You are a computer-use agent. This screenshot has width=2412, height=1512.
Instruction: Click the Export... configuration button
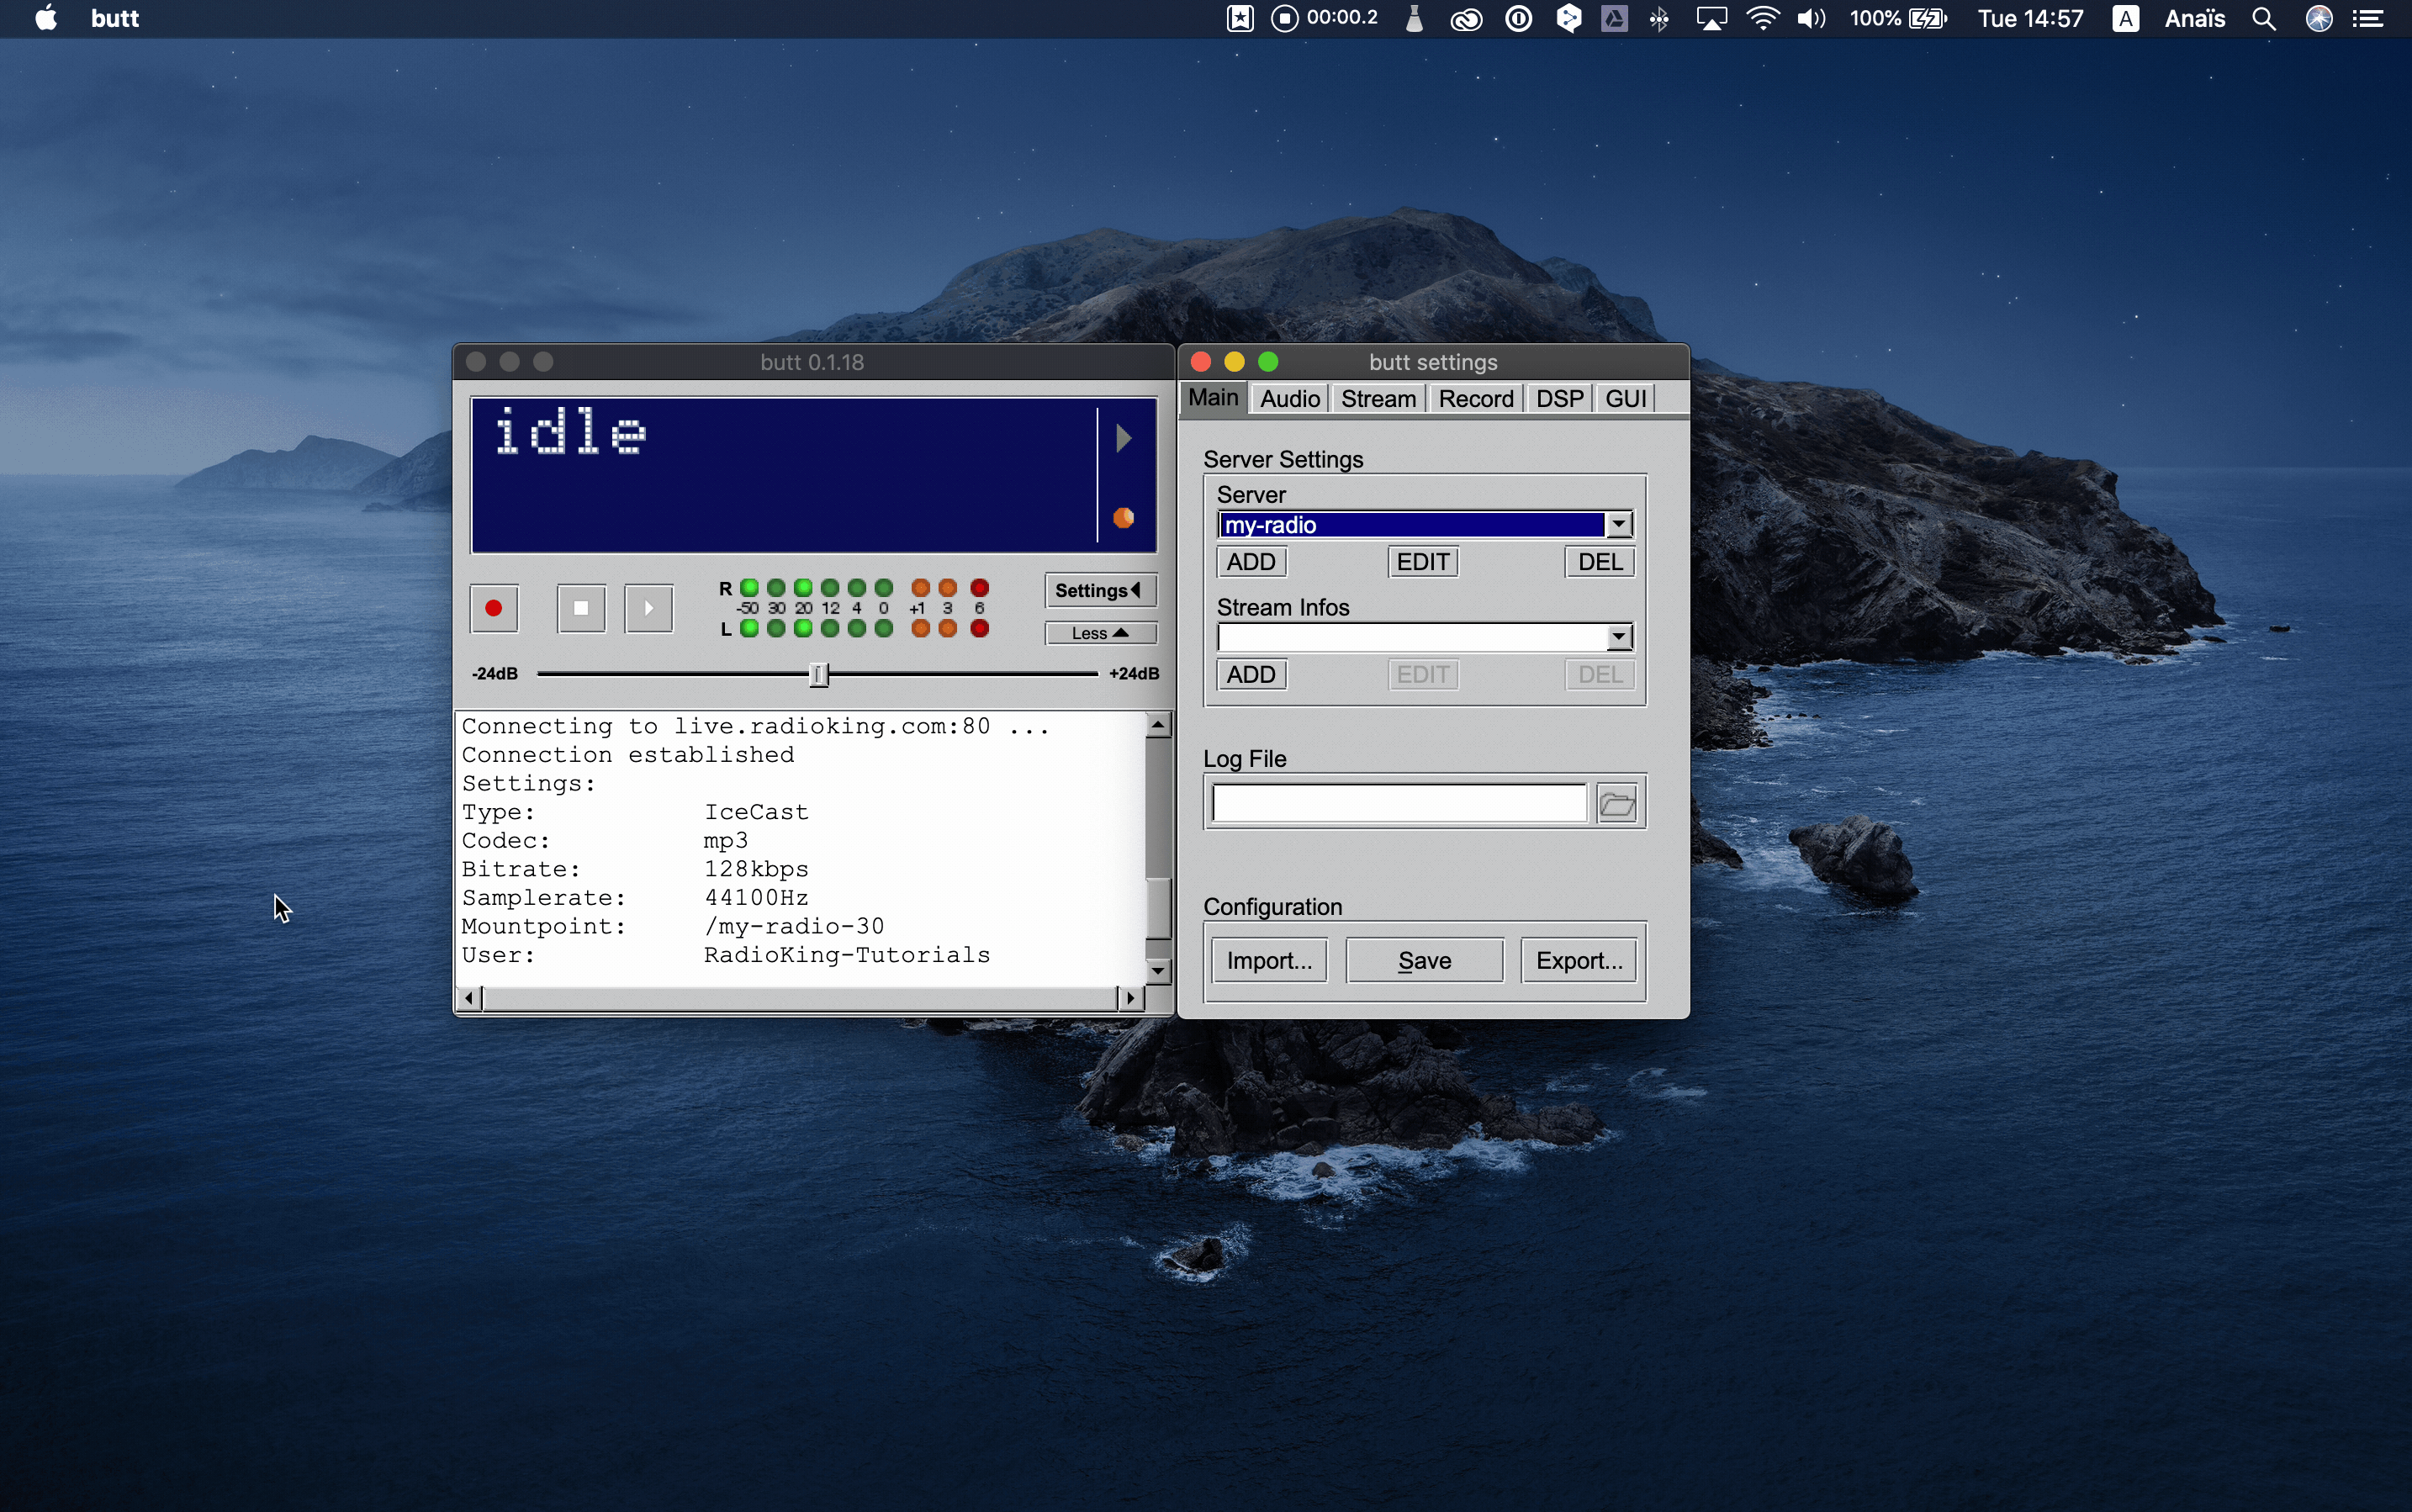click(x=1578, y=960)
